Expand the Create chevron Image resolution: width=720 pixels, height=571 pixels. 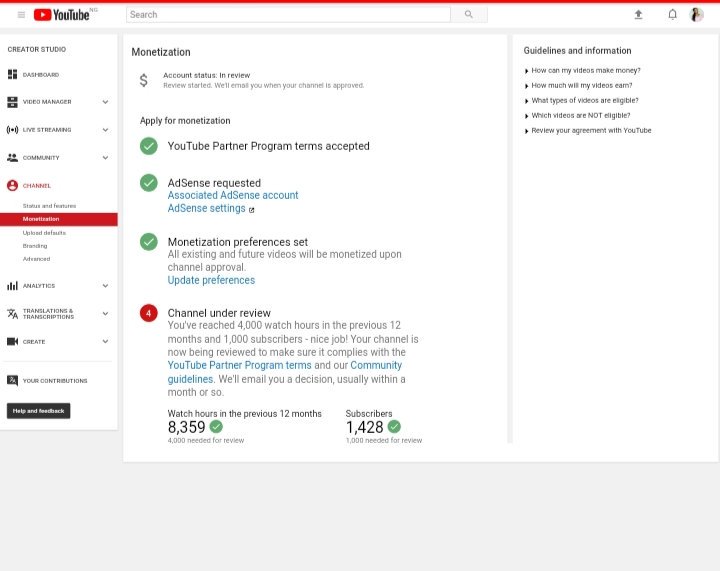click(105, 341)
